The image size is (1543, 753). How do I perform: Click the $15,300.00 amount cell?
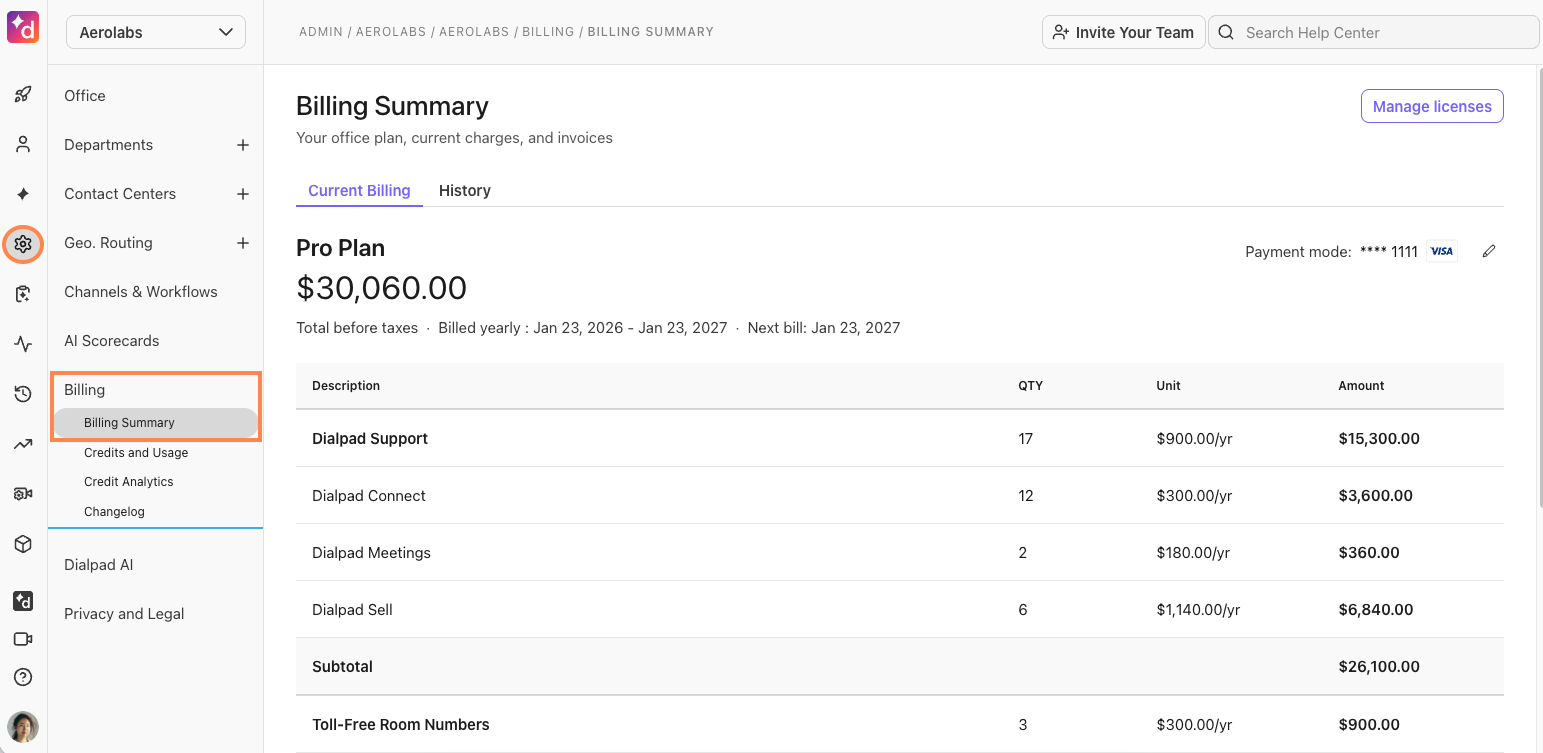(1379, 439)
